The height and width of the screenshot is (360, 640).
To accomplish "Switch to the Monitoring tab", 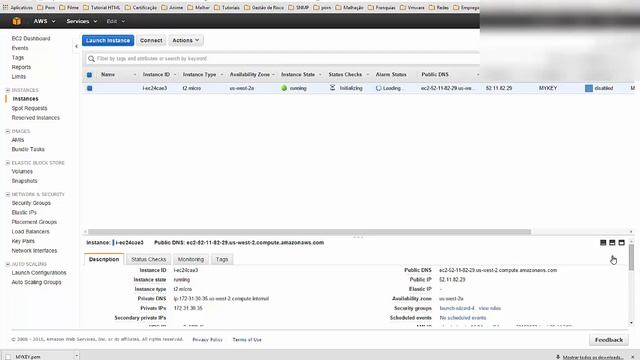I will (191, 259).
